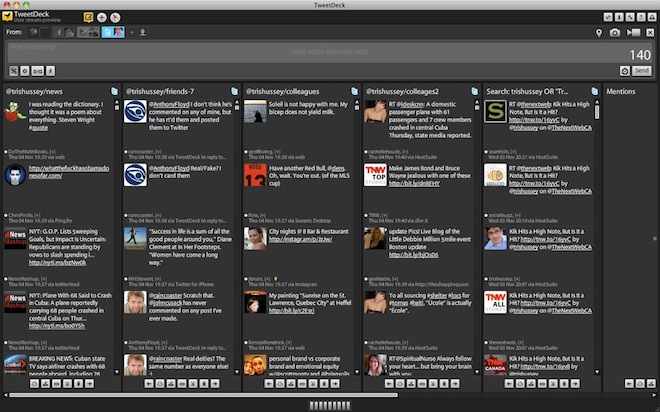Click the Twitter bird on Search column header
Viewport: 660px width, 412px height.
tap(595, 91)
